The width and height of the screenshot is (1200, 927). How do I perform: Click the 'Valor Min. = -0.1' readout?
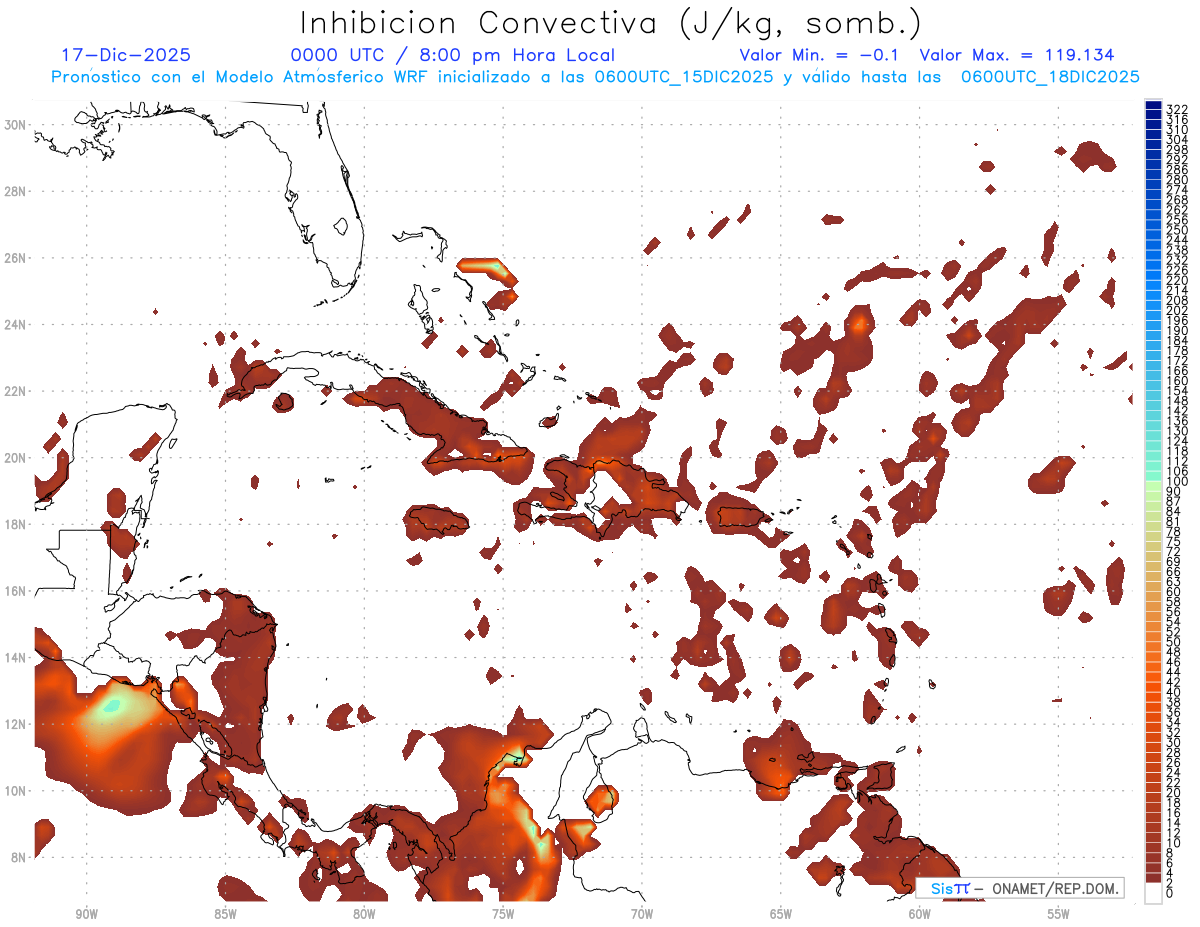coord(819,55)
